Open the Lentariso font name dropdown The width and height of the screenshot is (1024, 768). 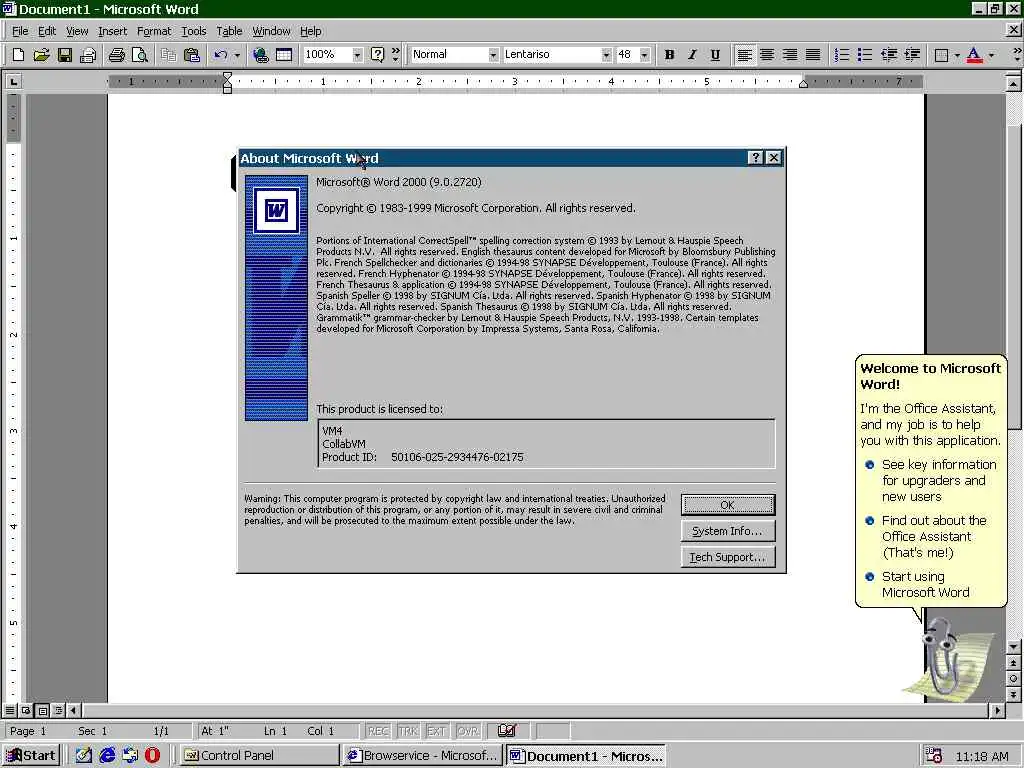pos(606,55)
